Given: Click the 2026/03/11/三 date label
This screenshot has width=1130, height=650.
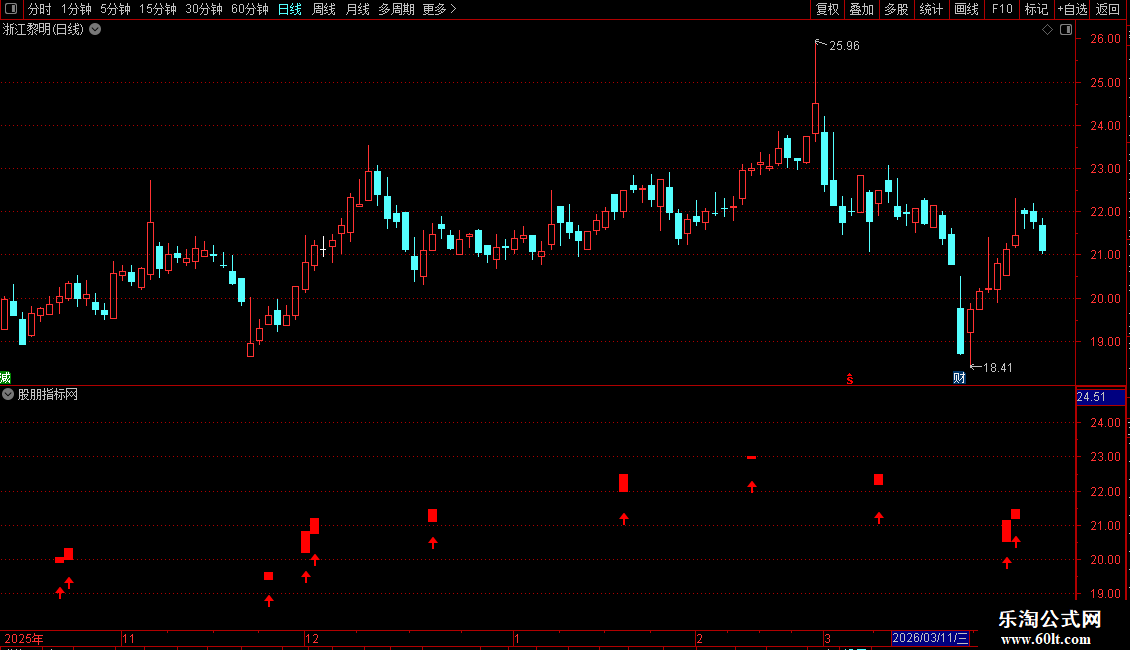Looking at the screenshot, I should coord(930,638).
